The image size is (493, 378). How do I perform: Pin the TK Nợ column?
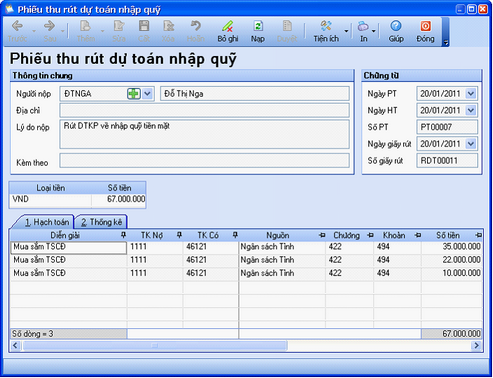coord(179,235)
